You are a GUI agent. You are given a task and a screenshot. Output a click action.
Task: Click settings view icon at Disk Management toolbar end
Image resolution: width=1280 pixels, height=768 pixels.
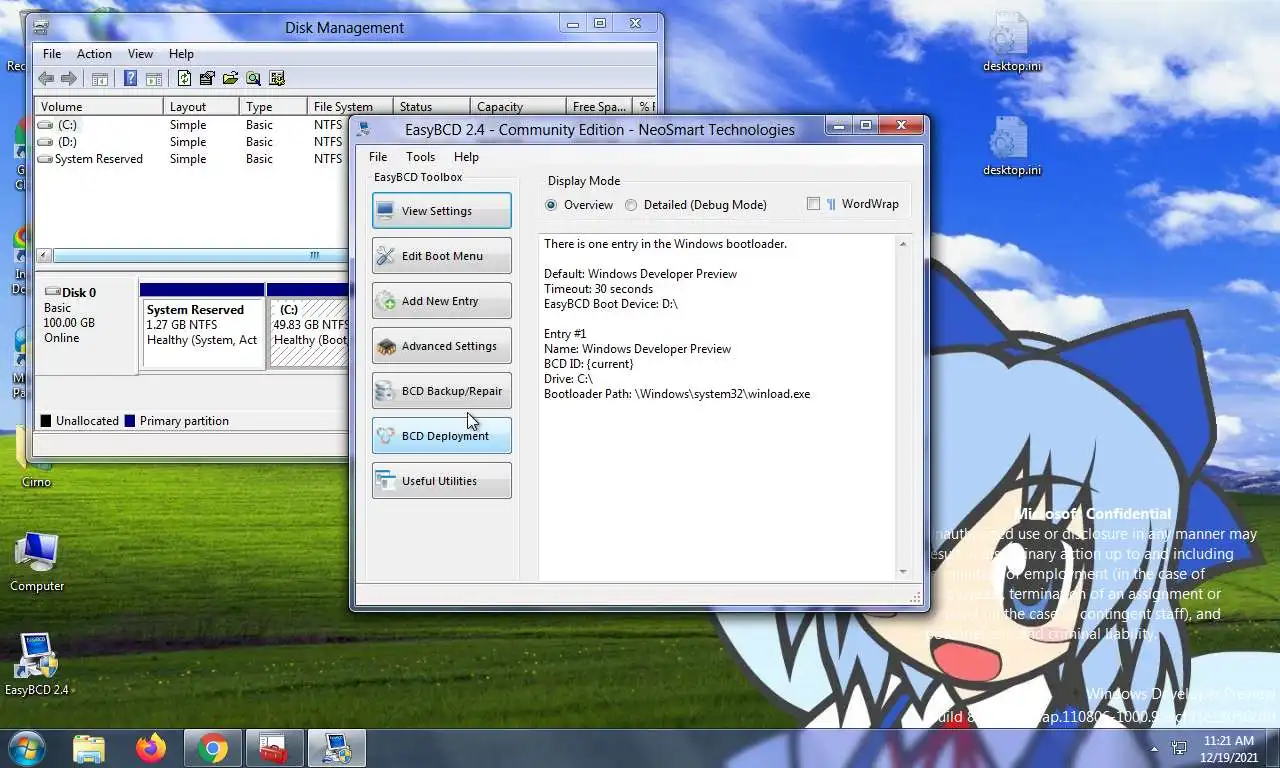pos(277,79)
